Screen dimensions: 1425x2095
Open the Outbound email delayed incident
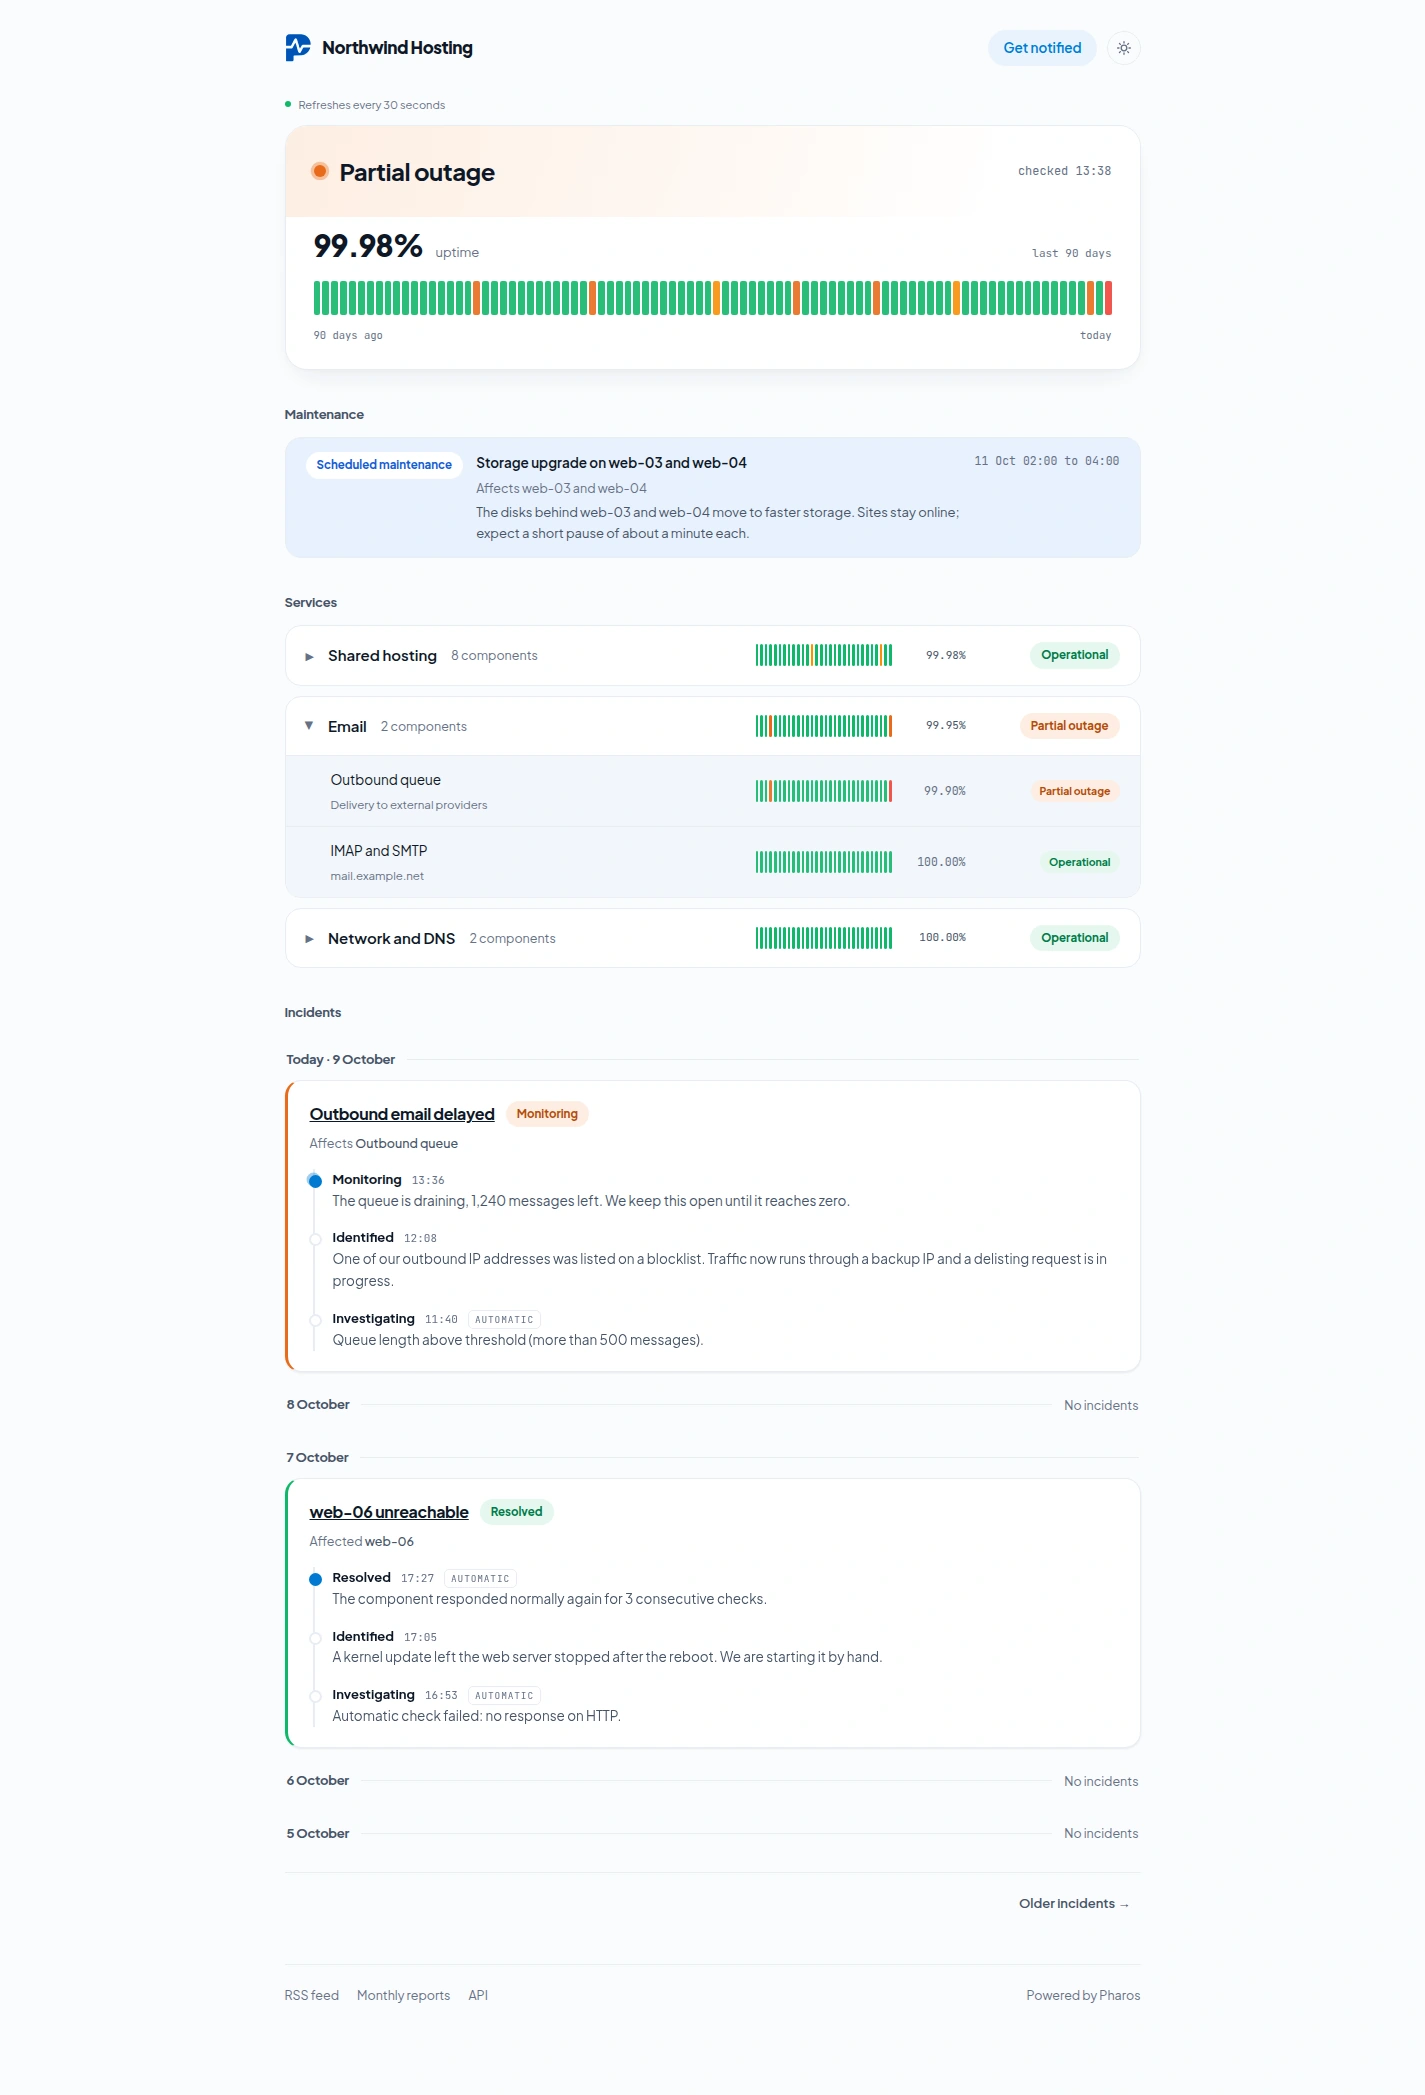[402, 1114]
